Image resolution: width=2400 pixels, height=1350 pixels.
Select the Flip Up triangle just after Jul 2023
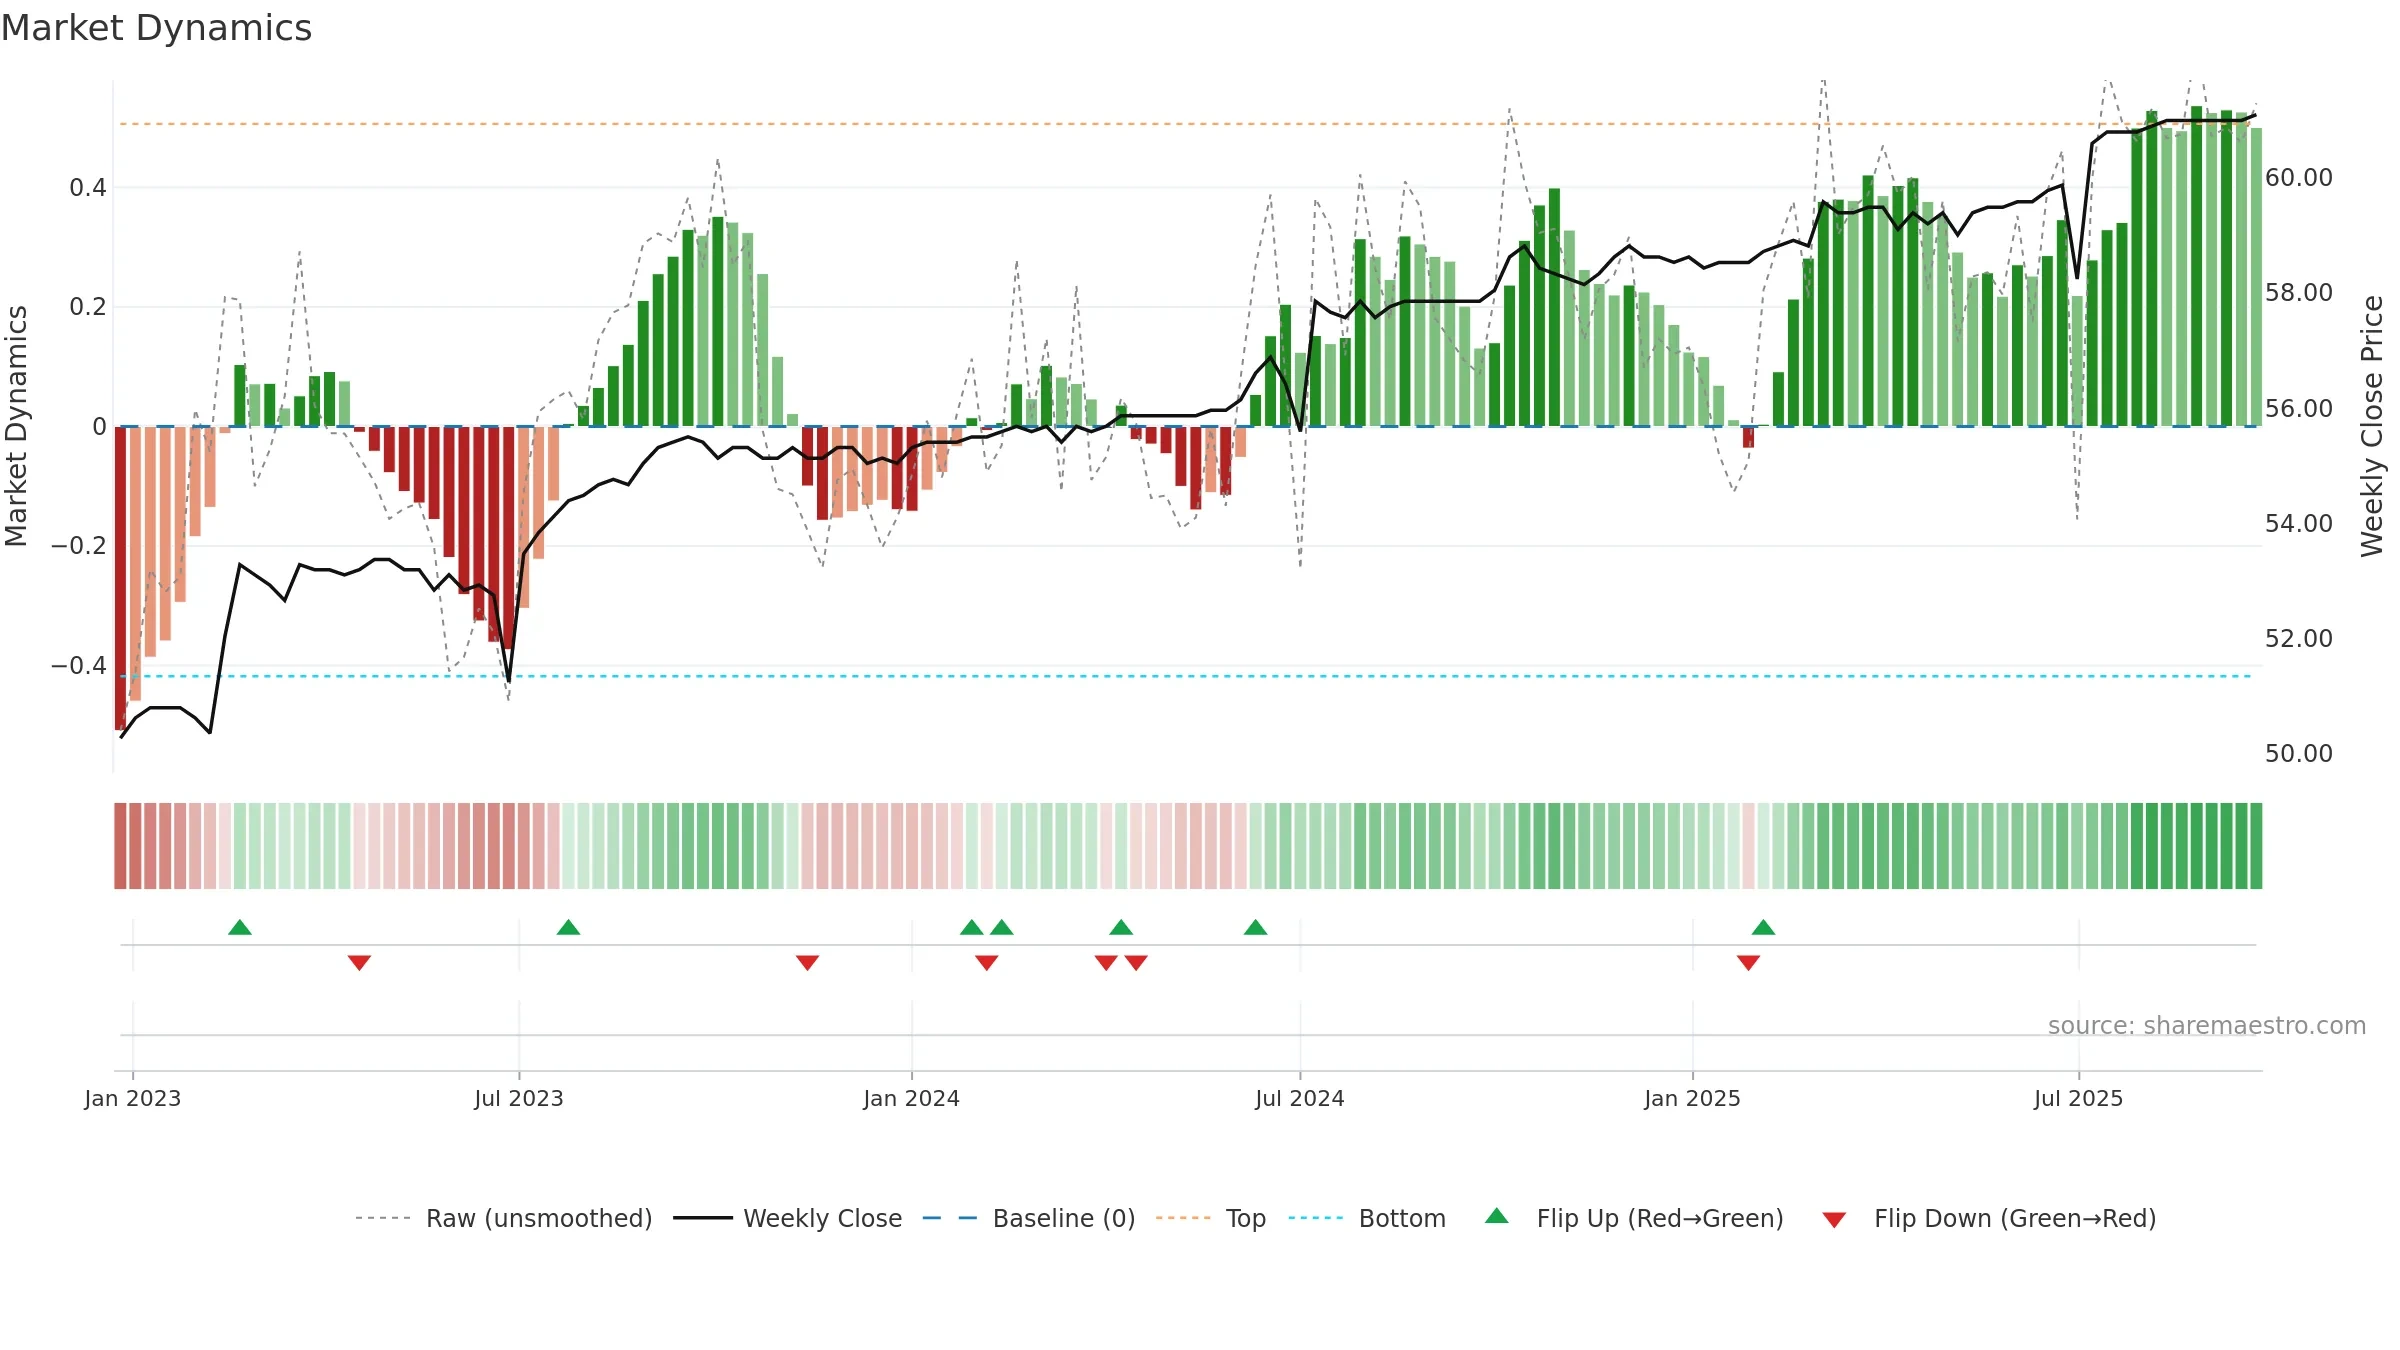click(x=568, y=927)
